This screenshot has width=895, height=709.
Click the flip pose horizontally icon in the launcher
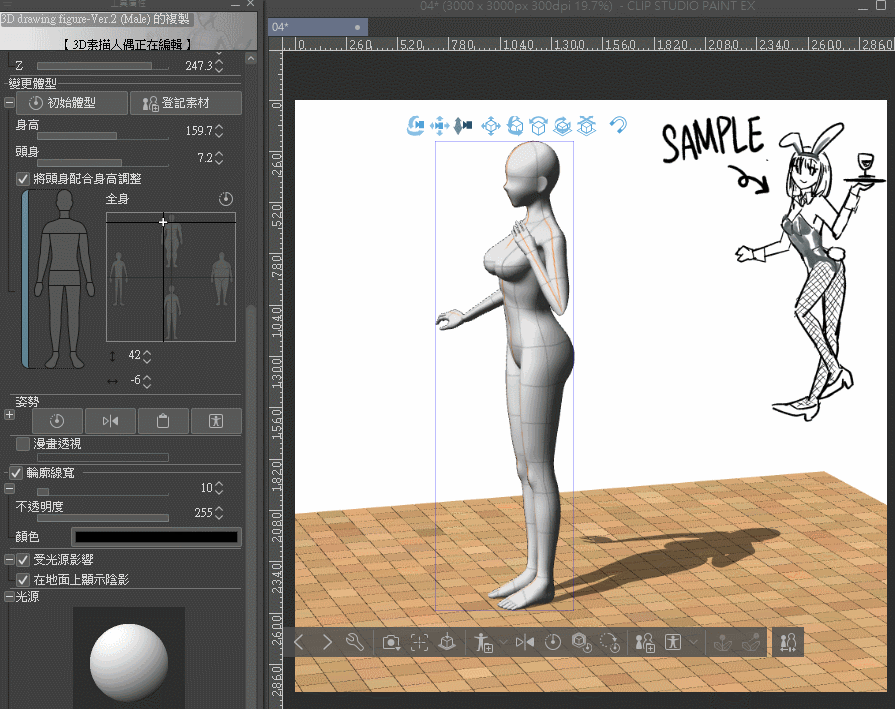524,643
